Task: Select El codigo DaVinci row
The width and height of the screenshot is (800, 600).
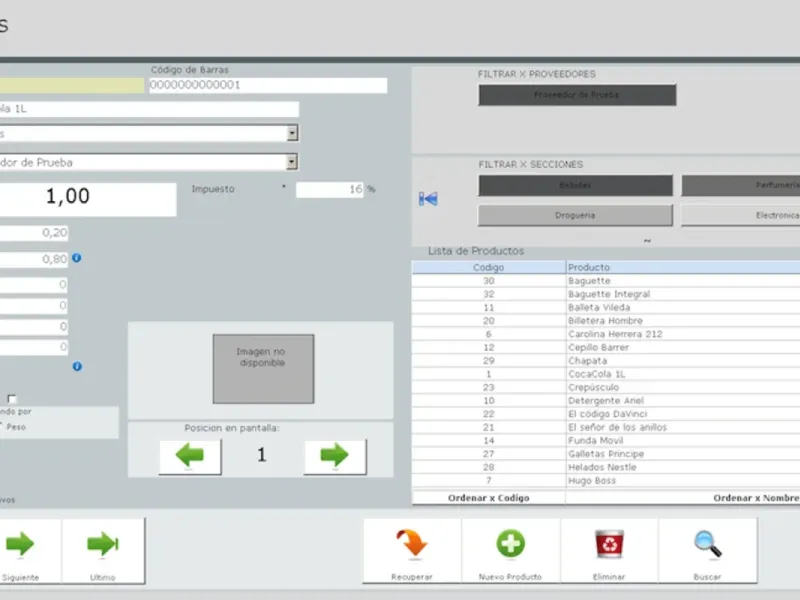Action: pos(606,414)
